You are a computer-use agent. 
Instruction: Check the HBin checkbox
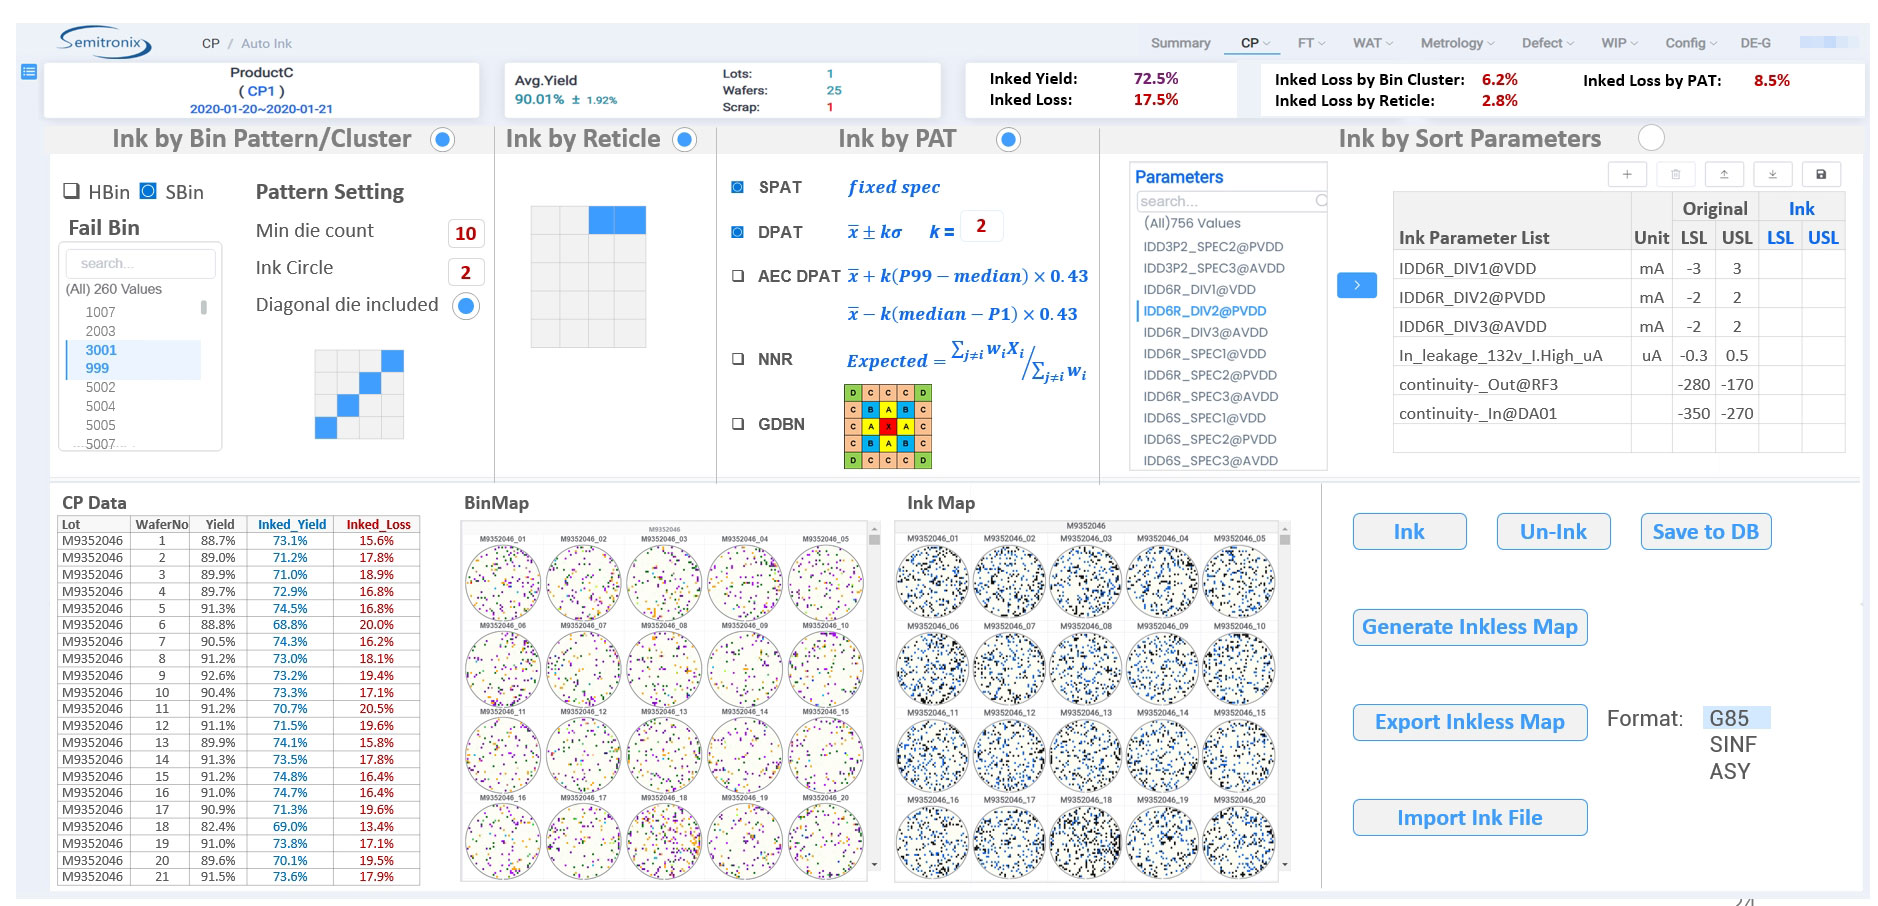click(72, 191)
